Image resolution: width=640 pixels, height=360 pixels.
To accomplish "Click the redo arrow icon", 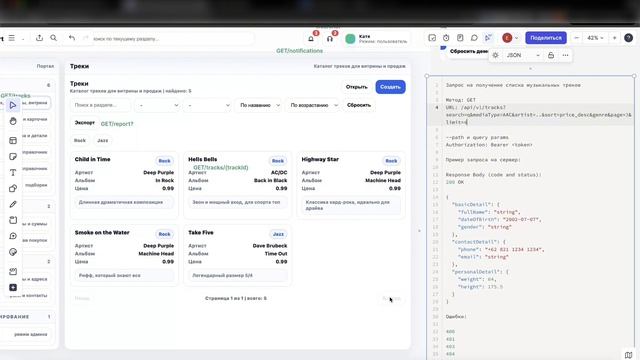I will click(x=85, y=38).
